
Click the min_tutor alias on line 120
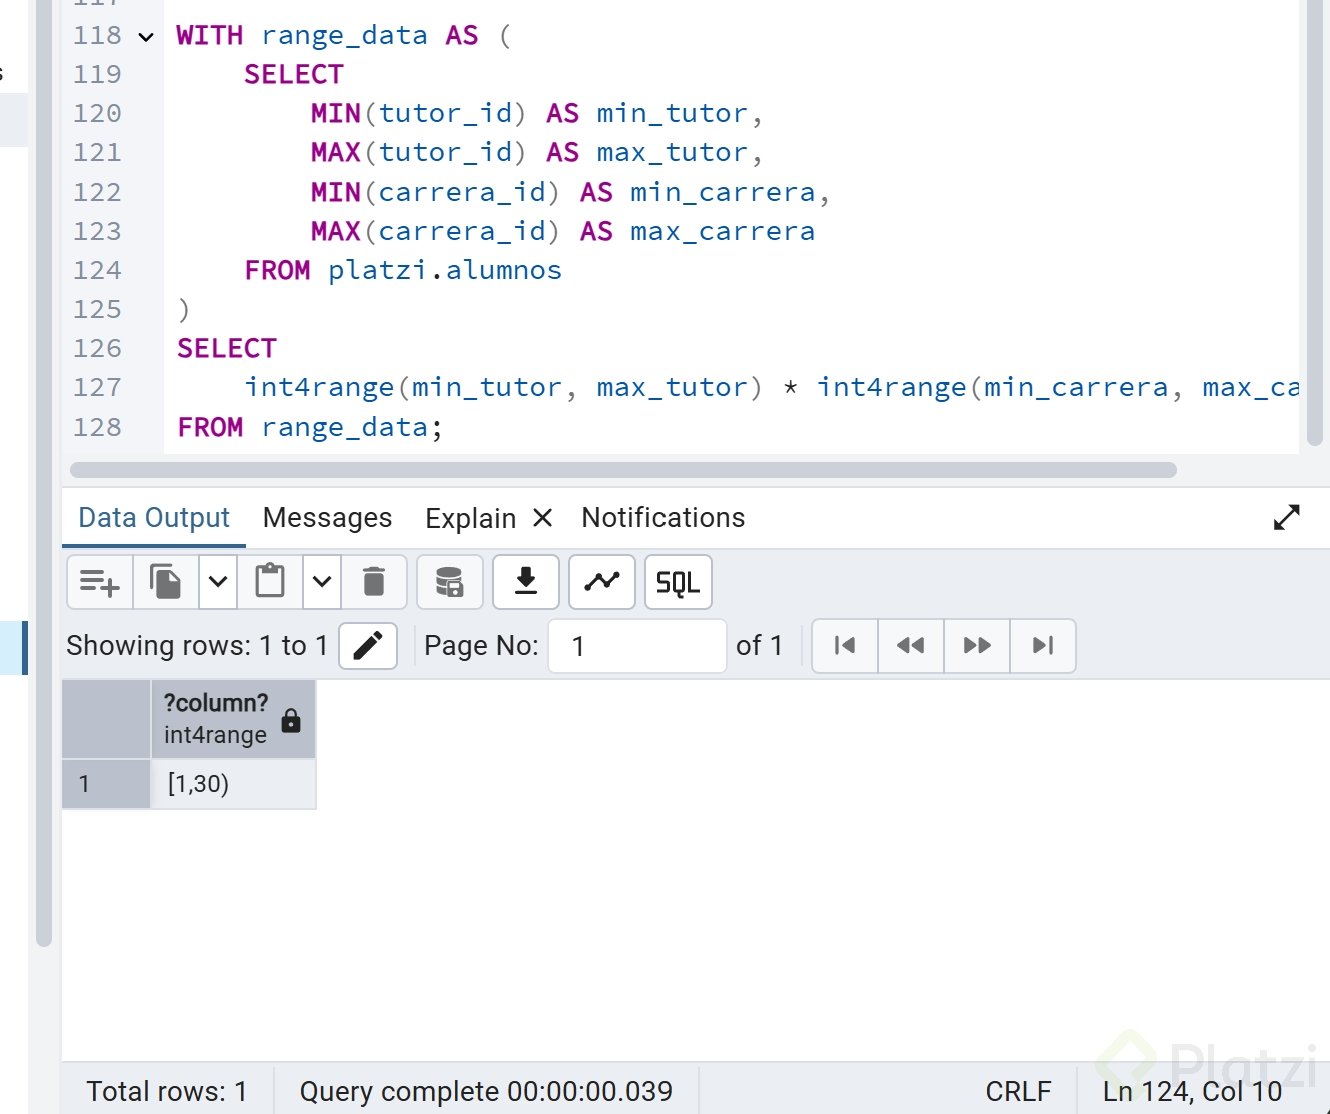(672, 113)
